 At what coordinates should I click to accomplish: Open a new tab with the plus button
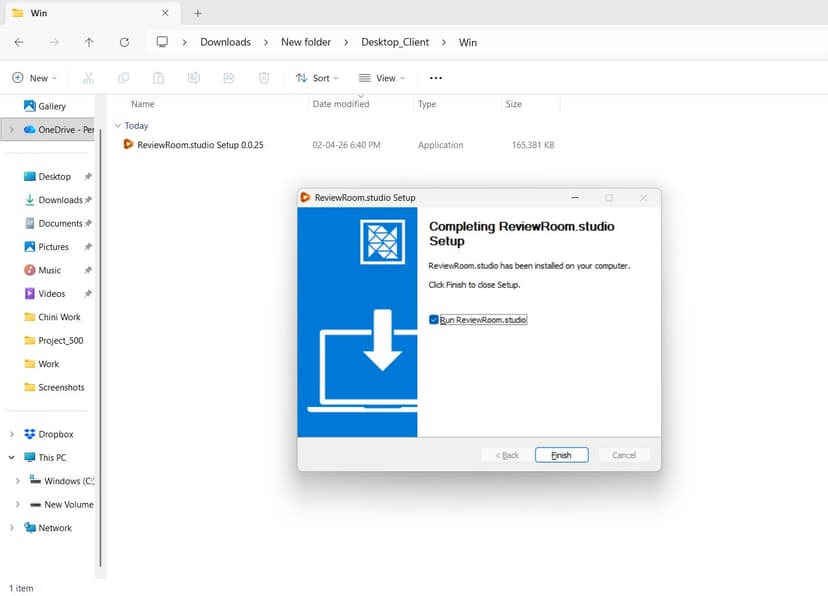(x=197, y=13)
